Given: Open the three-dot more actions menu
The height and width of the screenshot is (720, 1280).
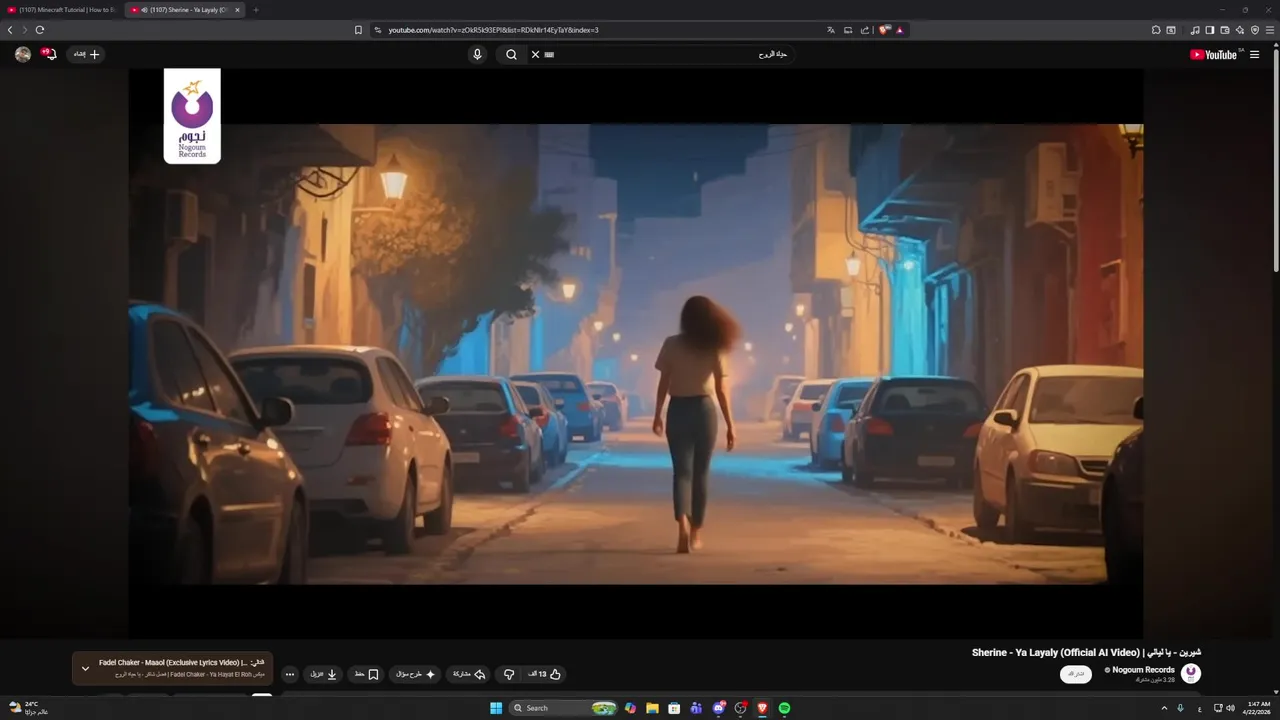Looking at the screenshot, I should (290, 674).
